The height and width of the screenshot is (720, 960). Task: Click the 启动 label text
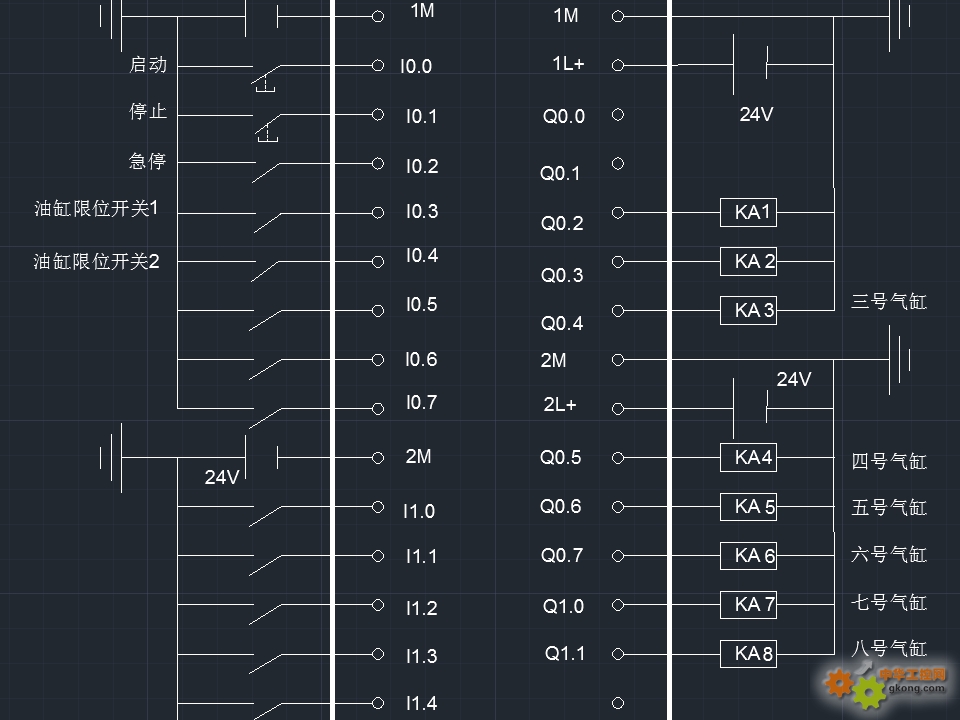[x=148, y=64]
